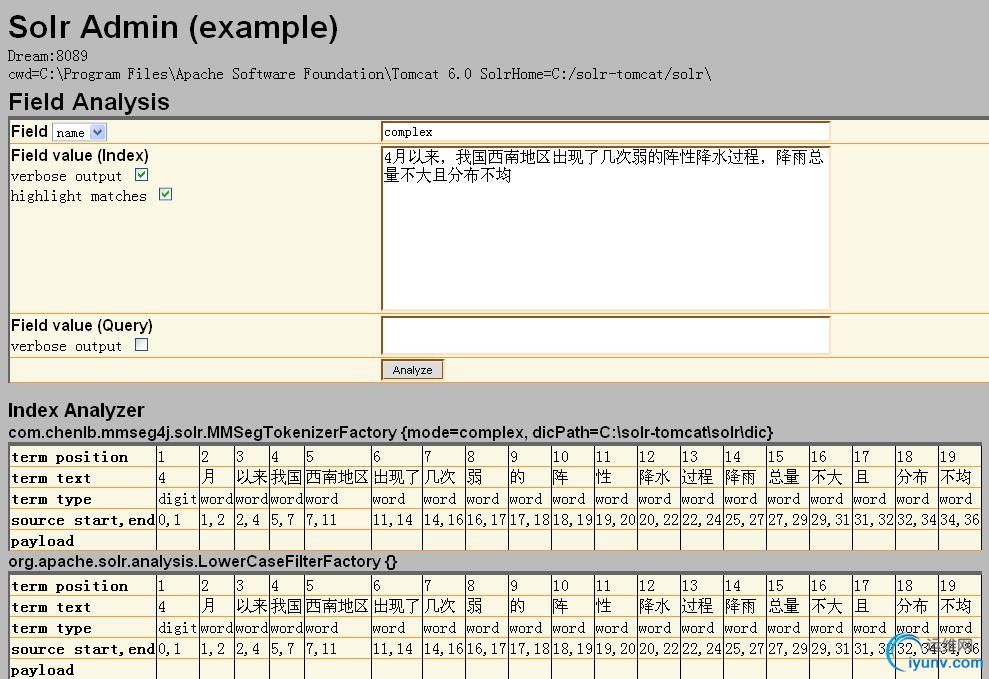Click "term type" label in MMSegTokenizerFactory table
Screen dimensions: 989x679
click(51, 499)
